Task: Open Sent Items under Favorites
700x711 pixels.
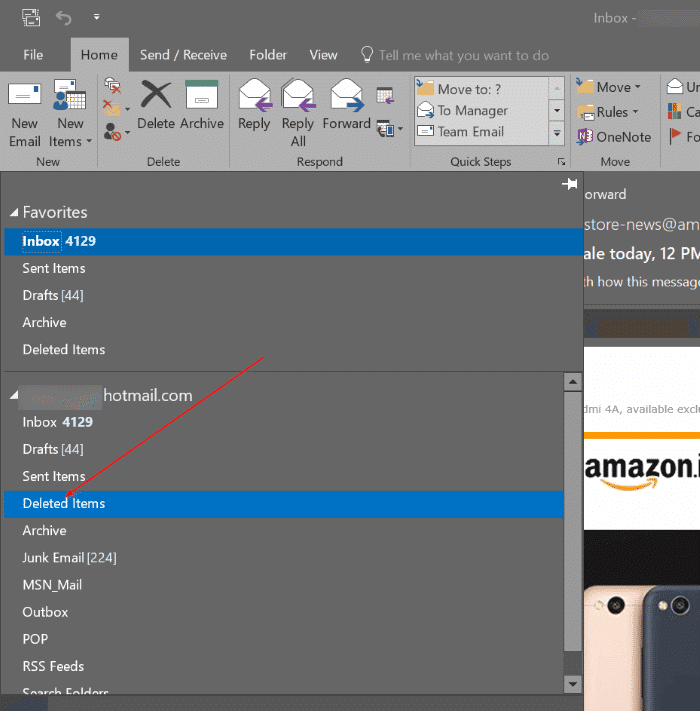Action: point(293,268)
